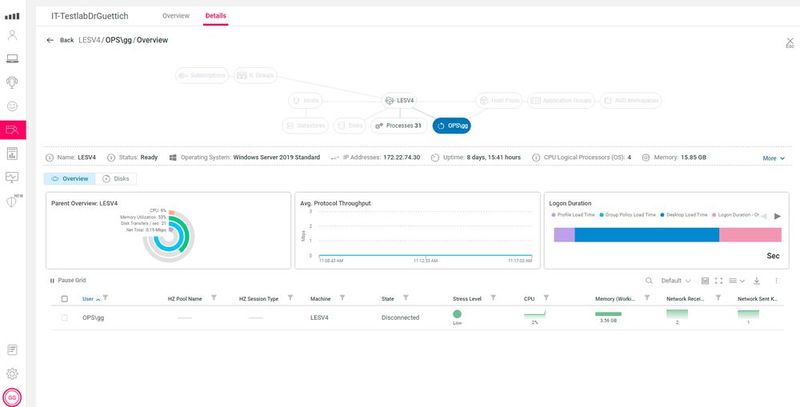Viewport: 800px width, 407px height.
Task: Click filter icon on CPU column
Action: click(546, 298)
